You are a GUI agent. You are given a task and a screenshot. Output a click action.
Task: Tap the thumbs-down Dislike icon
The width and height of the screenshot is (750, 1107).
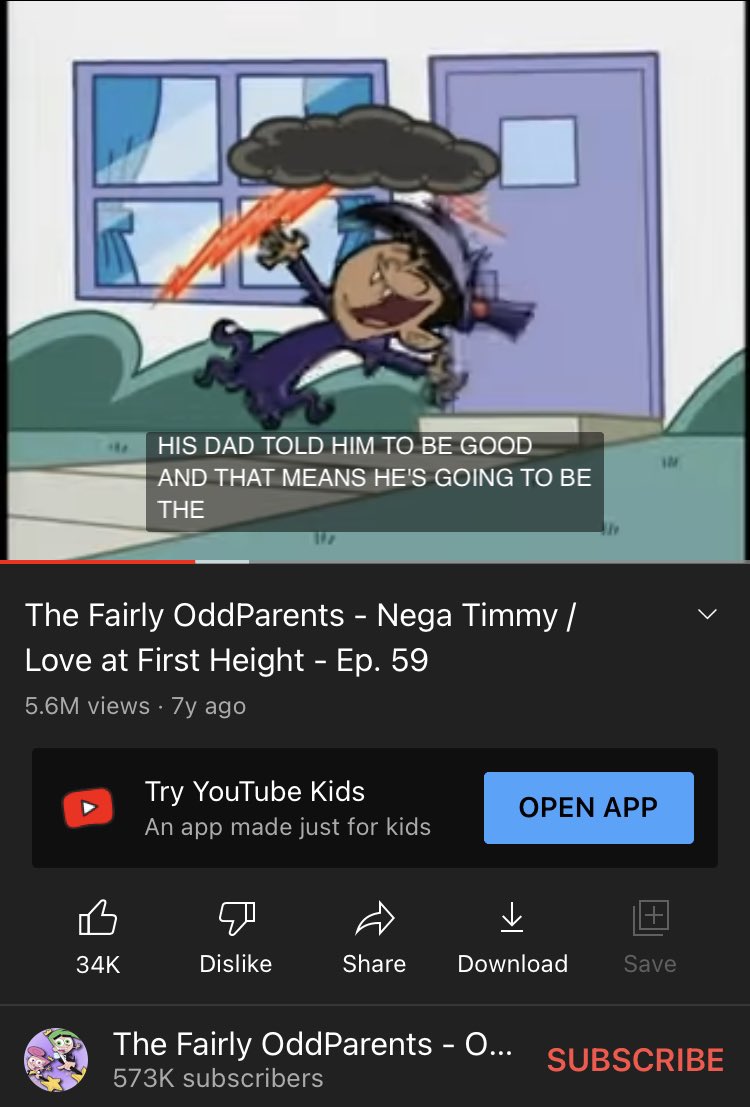(x=236, y=918)
